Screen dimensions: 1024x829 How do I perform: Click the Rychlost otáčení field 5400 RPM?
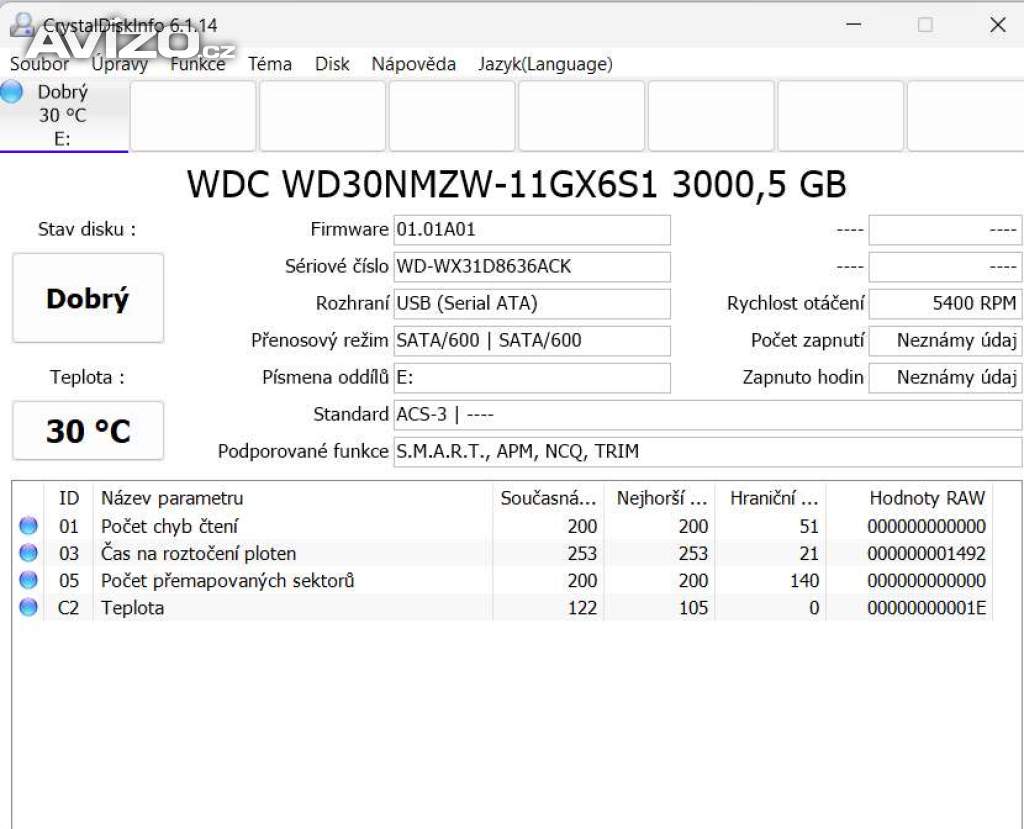[945, 304]
